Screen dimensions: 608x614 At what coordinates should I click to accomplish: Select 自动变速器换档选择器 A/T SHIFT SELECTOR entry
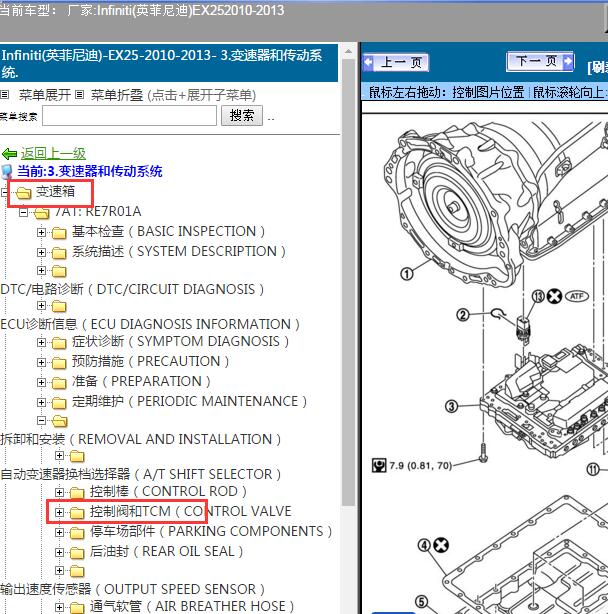[x=141, y=474]
